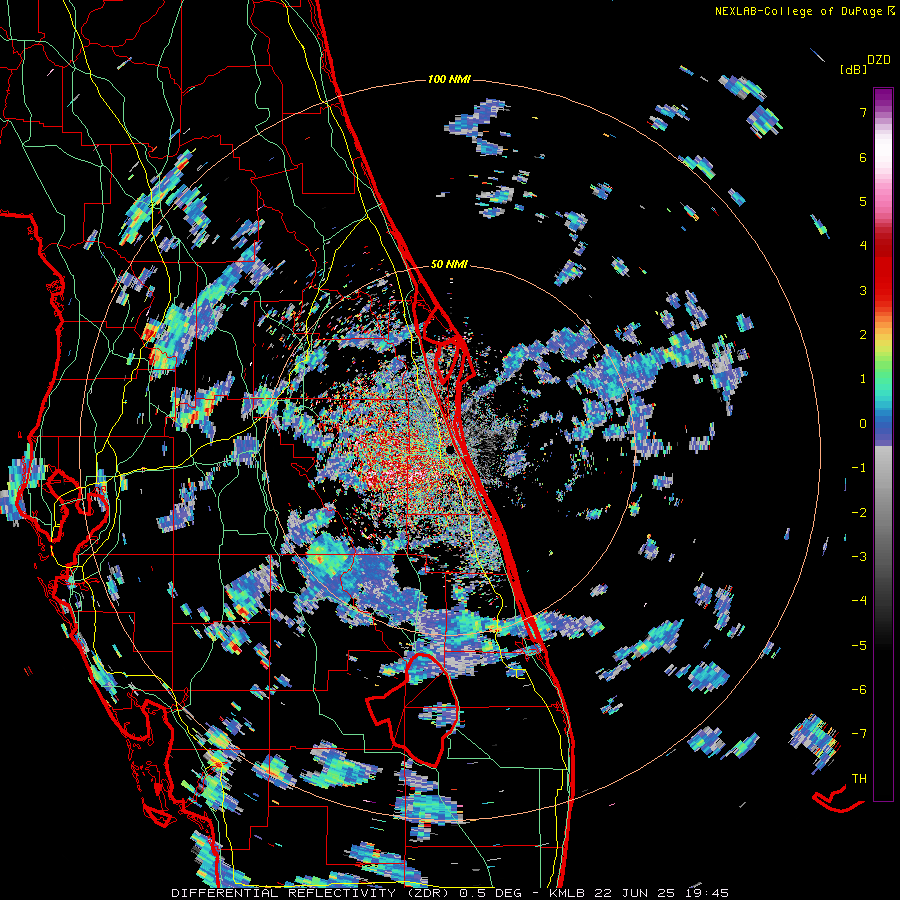Click the black radar site dot at the map center
900x900 pixels.
point(448,449)
